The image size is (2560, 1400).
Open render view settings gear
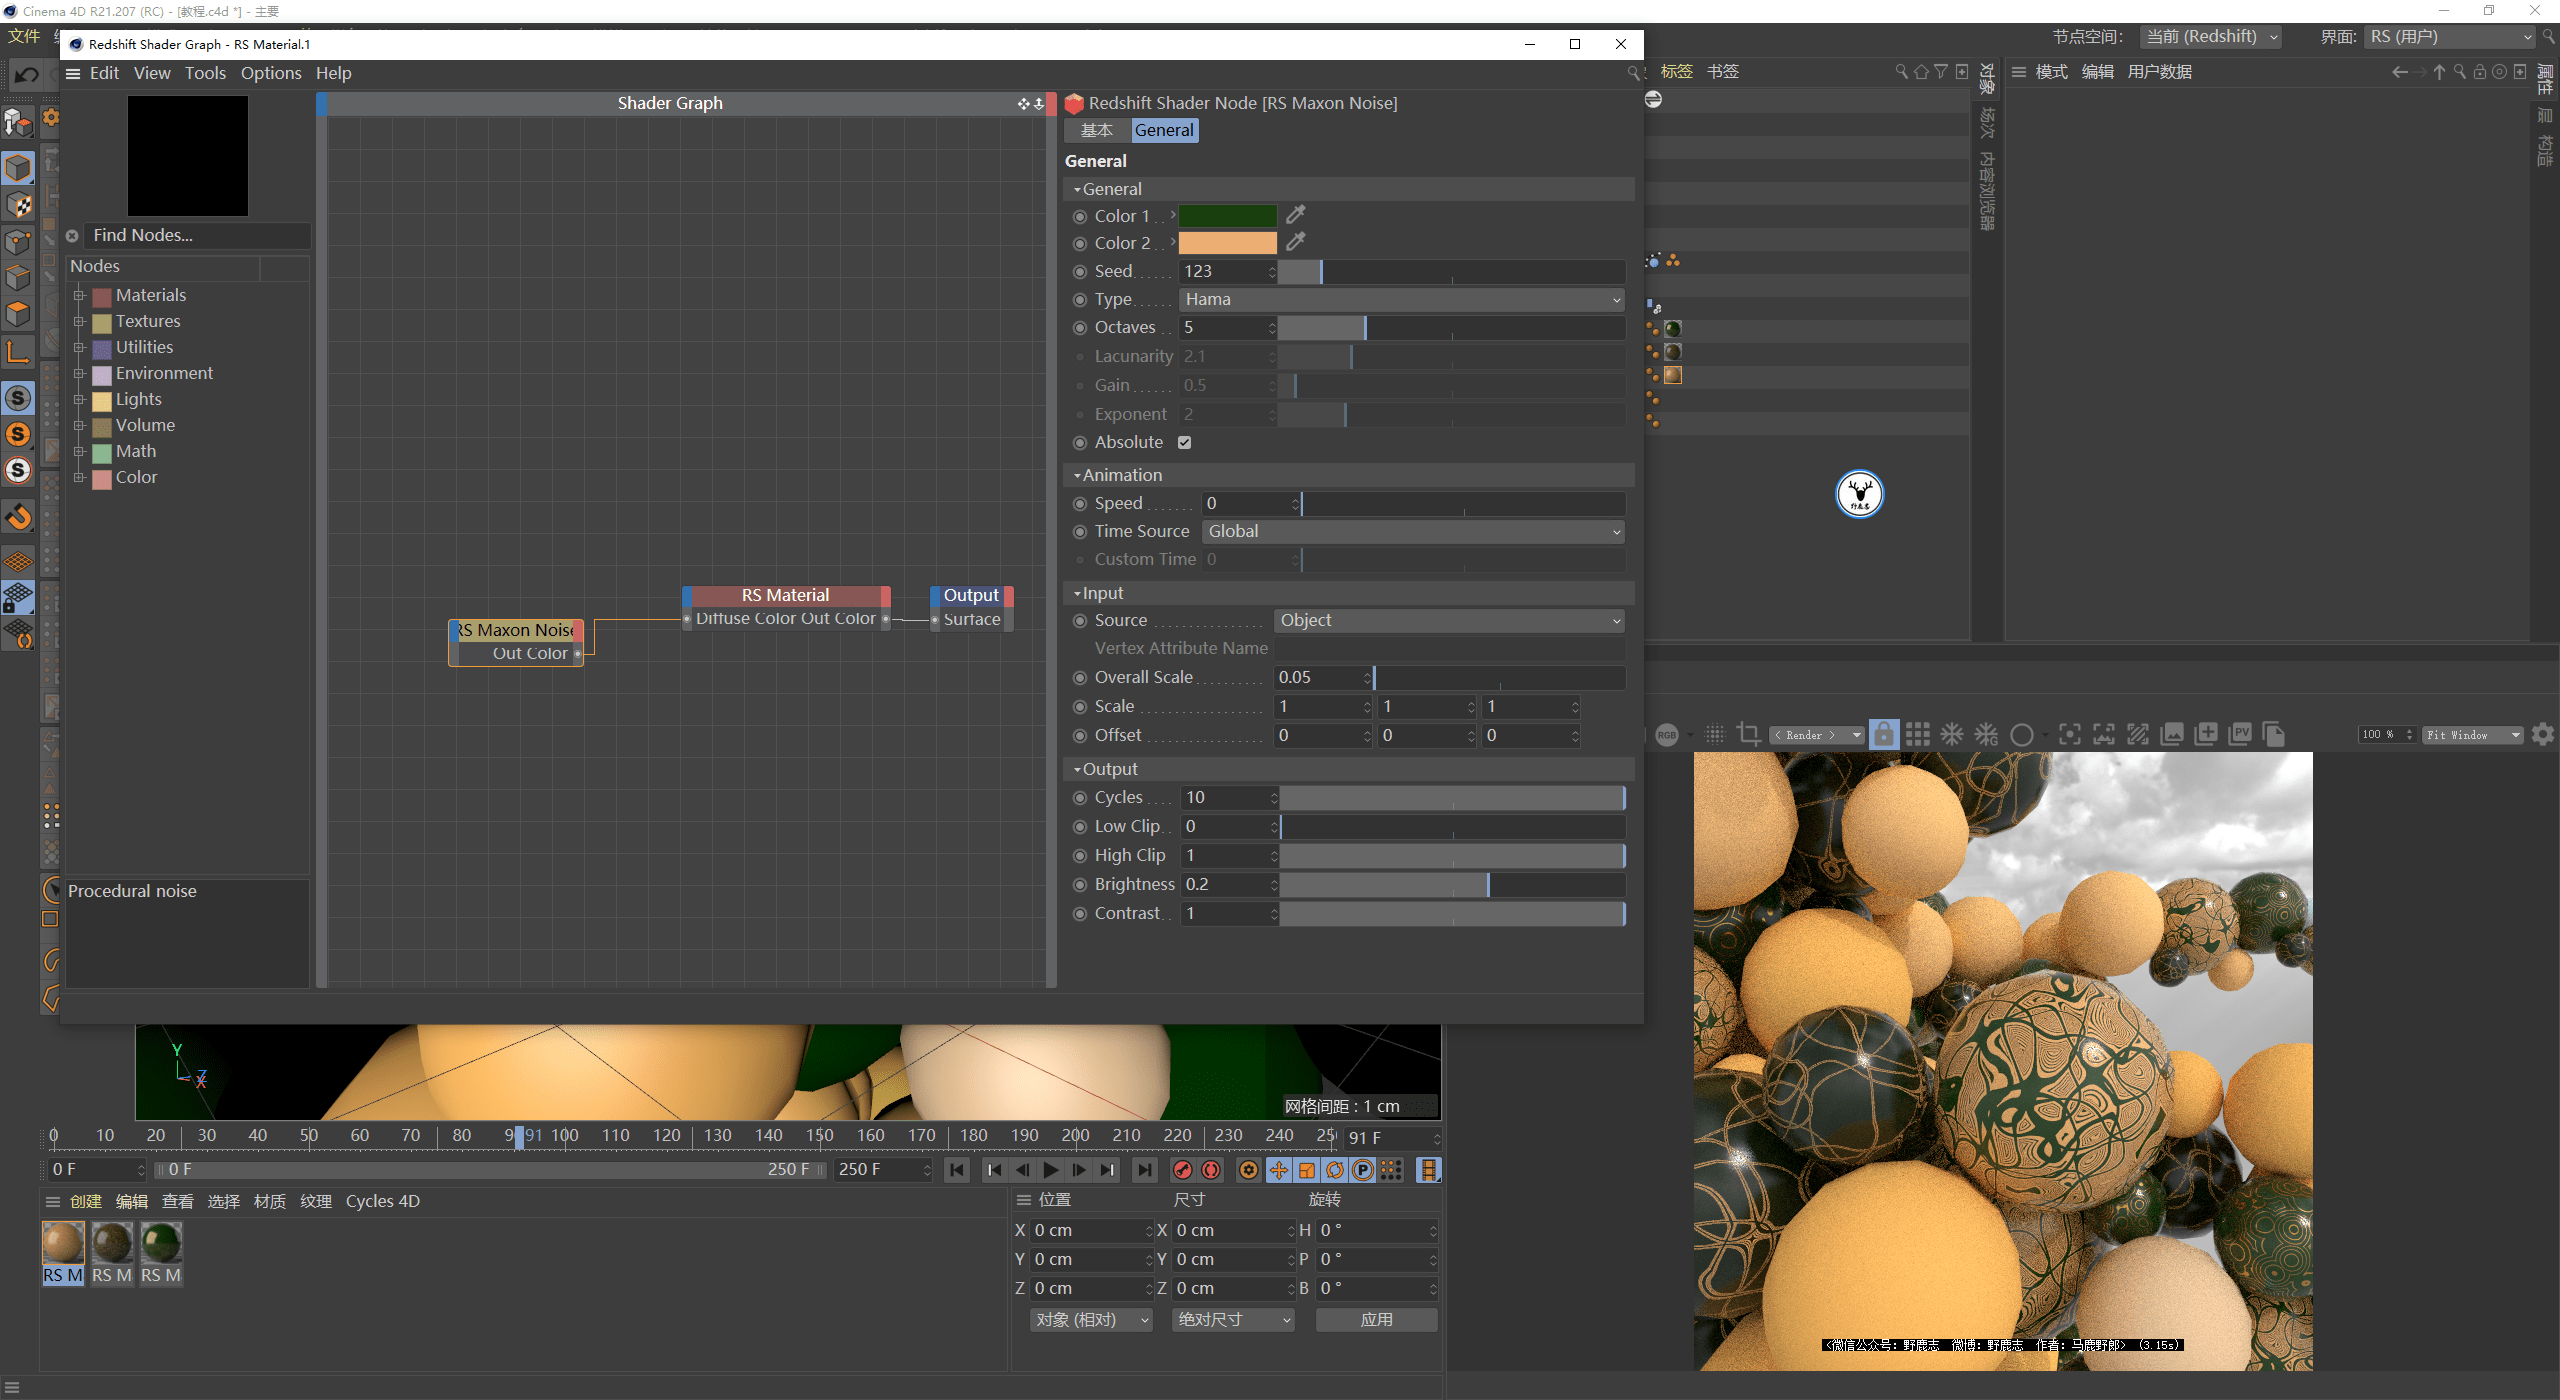(x=2543, y=735)
